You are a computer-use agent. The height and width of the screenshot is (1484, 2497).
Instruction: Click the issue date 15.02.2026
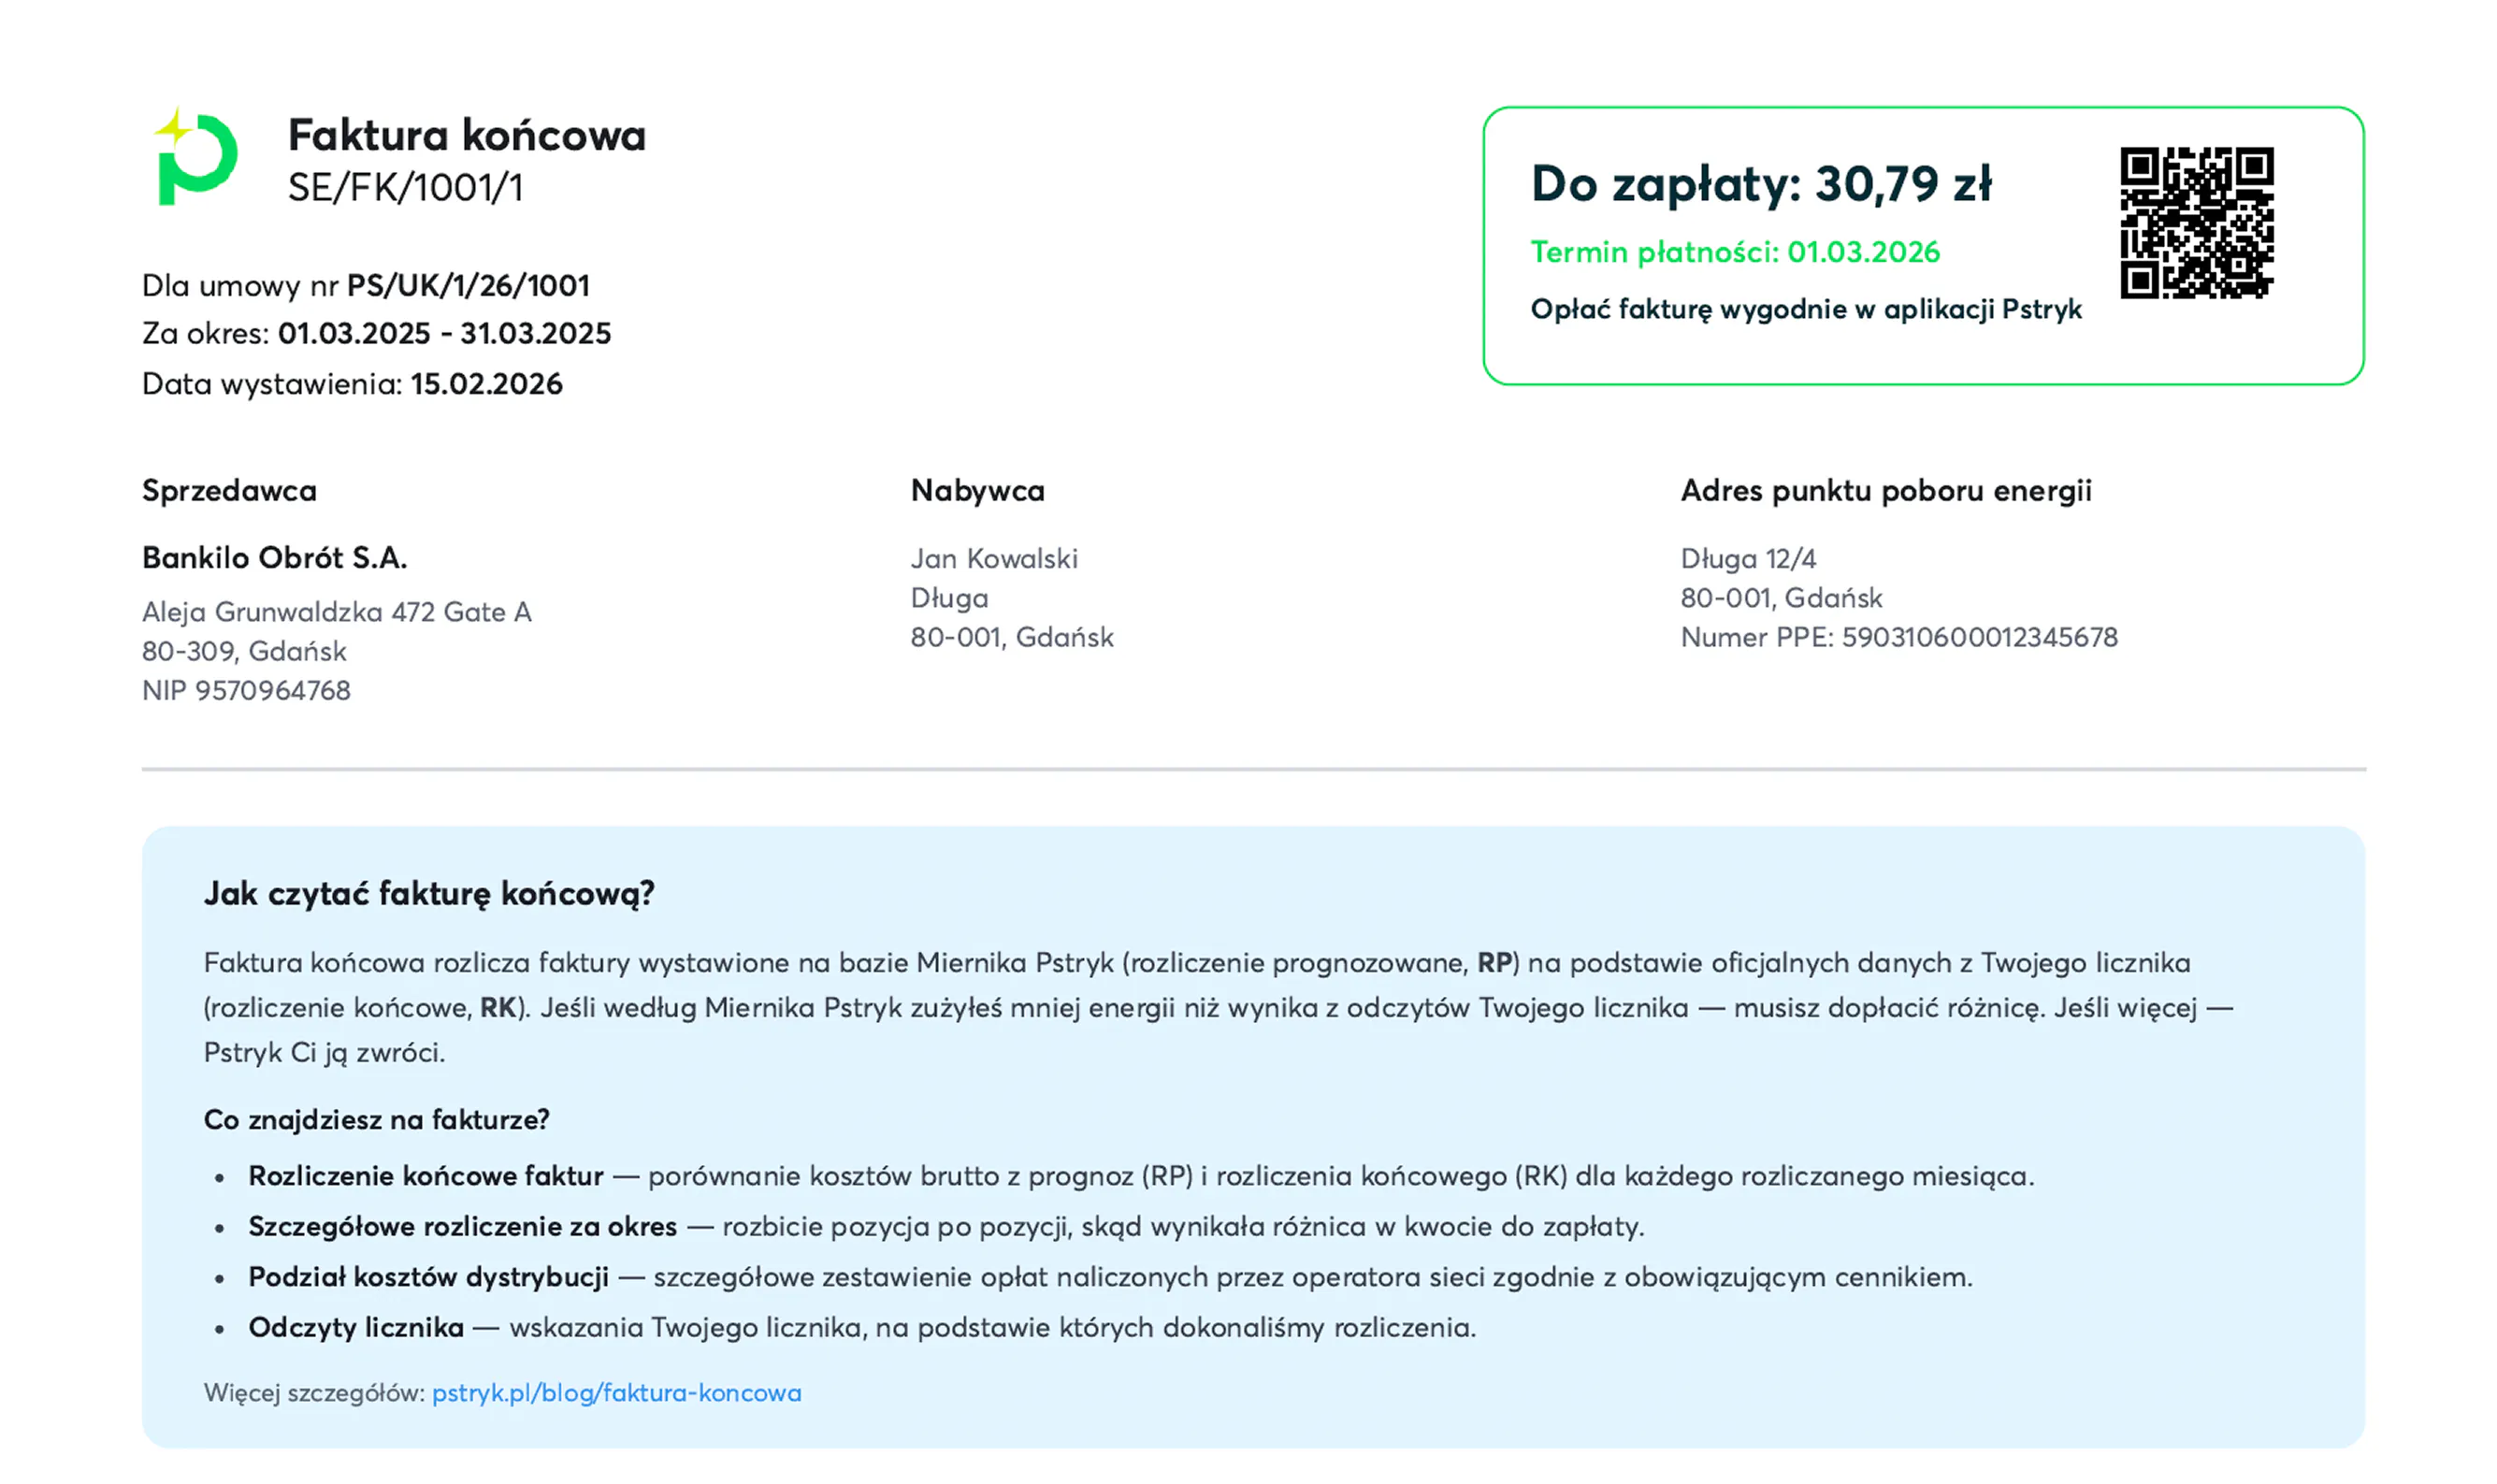pos(486,384)
